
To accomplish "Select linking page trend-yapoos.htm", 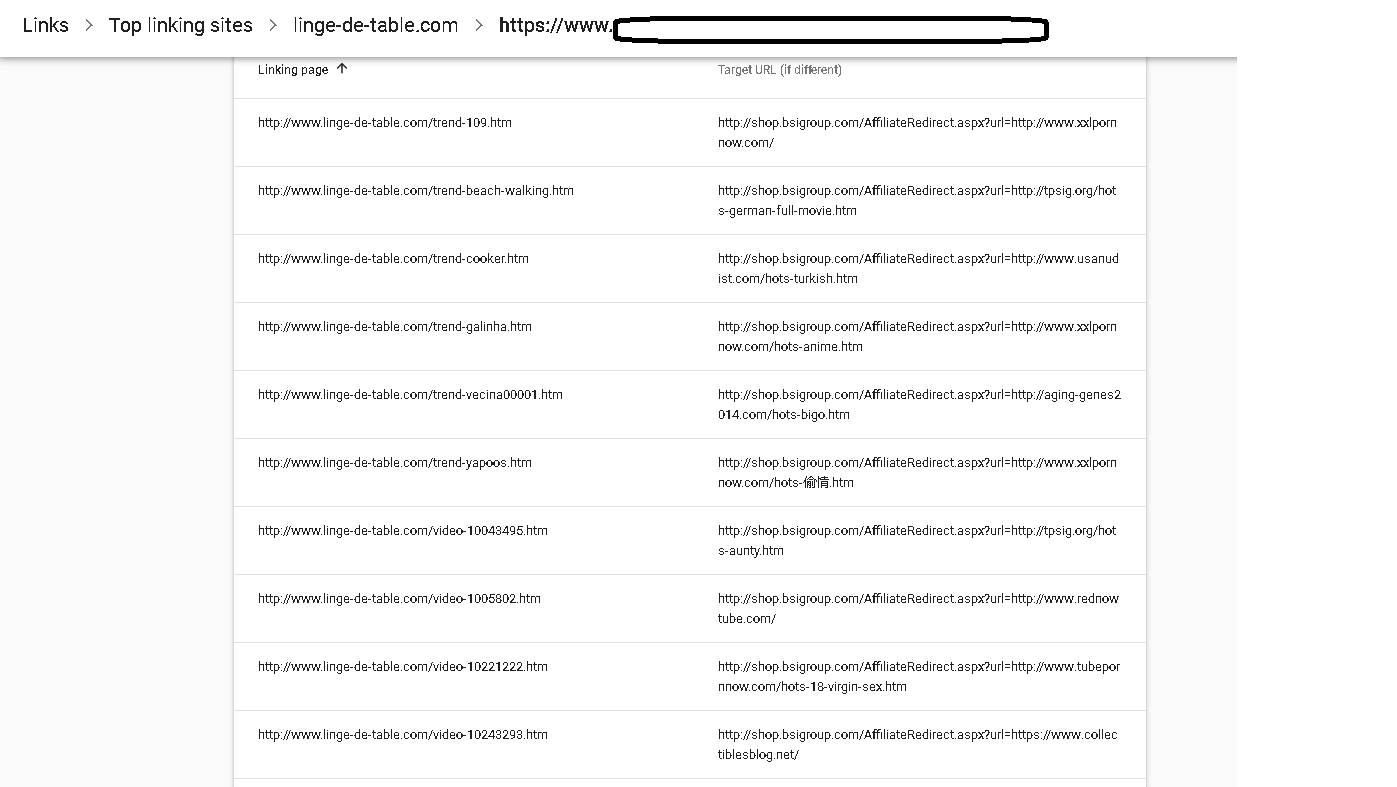I will click(x=395, y=463).
